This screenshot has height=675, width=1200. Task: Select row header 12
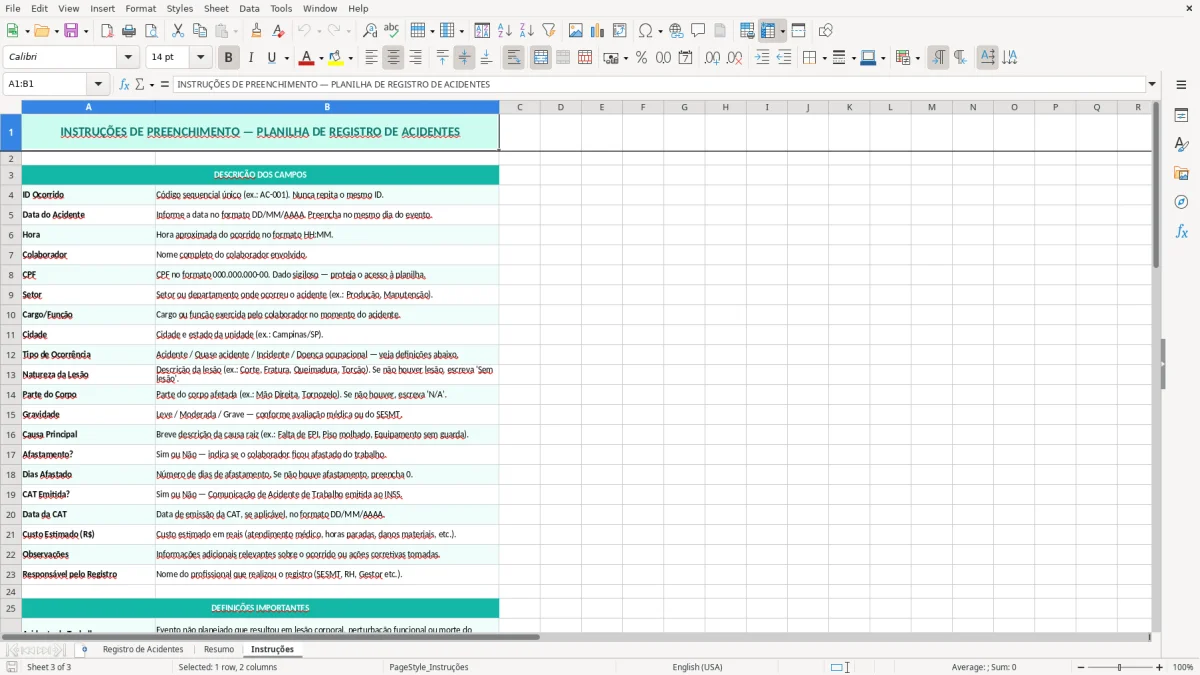tap(11, 355)
